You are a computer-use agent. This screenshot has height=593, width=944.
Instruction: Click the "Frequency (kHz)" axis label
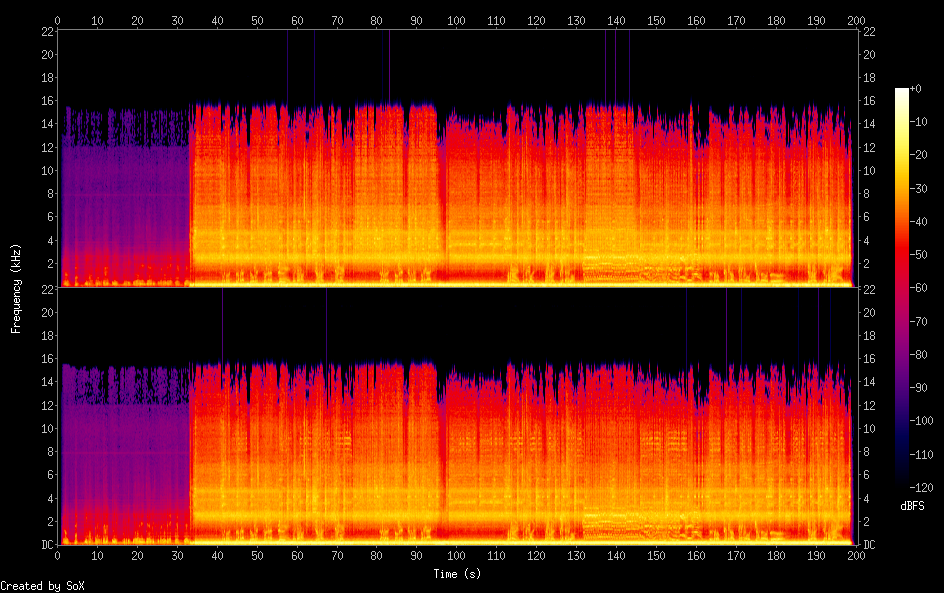tap(16, 287)
